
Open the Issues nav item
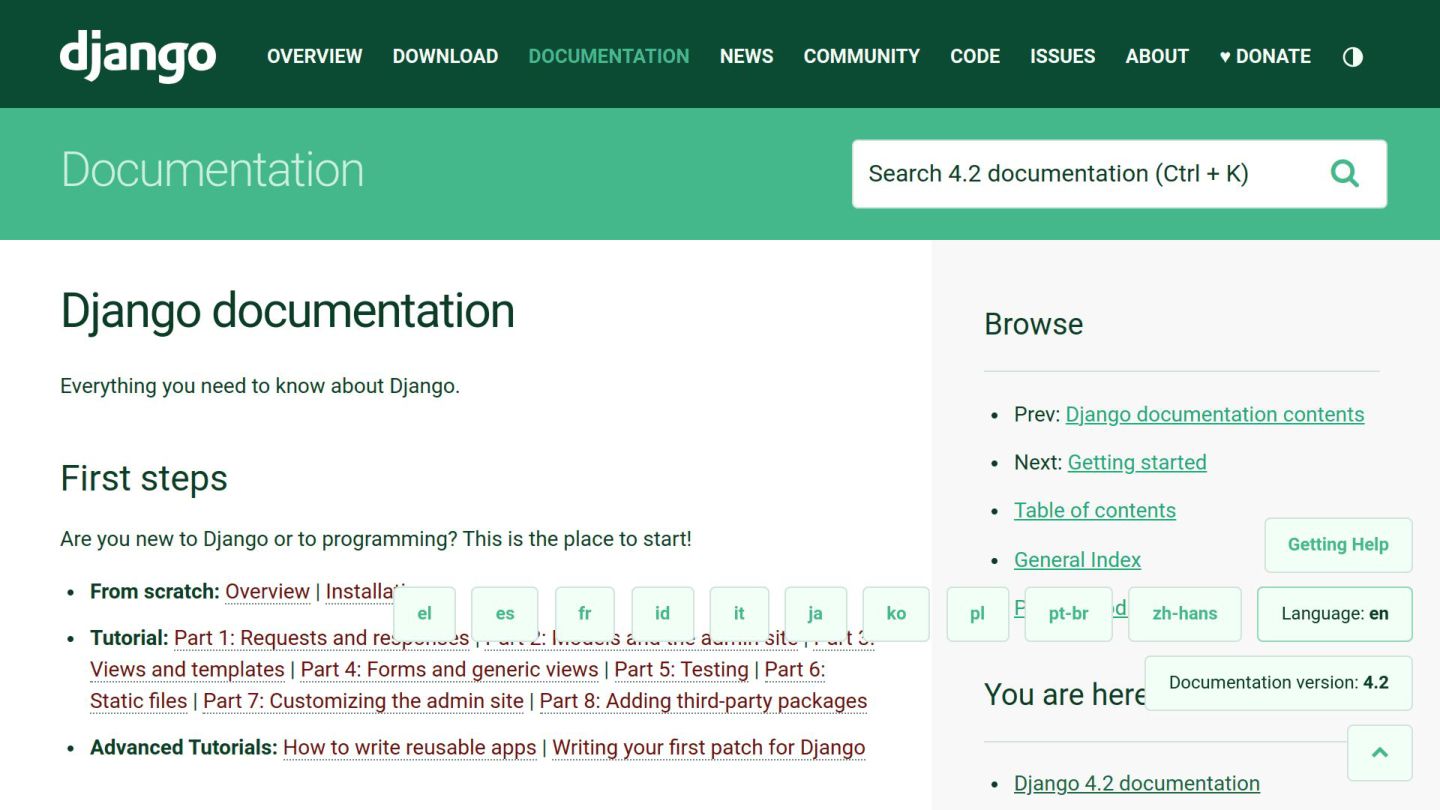click(1063, 57)
